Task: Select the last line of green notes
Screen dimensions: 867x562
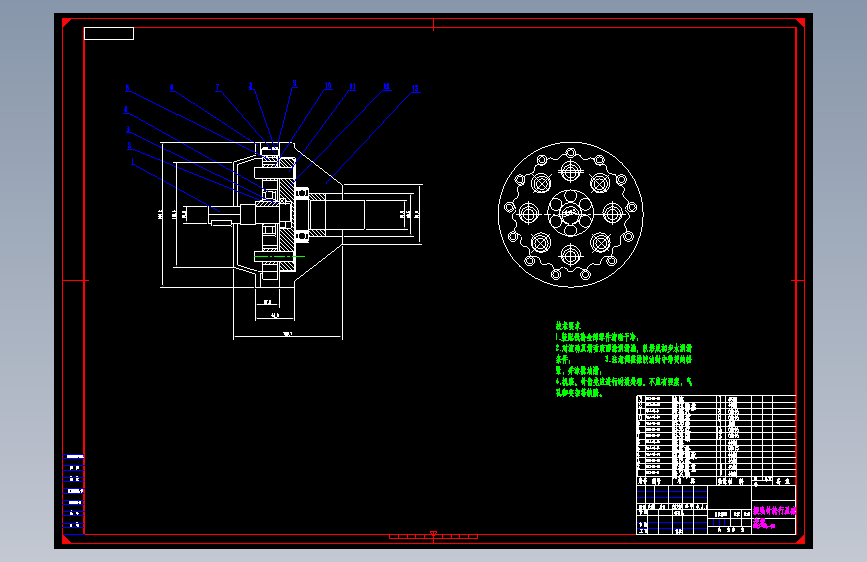Action: pos(579,393)
